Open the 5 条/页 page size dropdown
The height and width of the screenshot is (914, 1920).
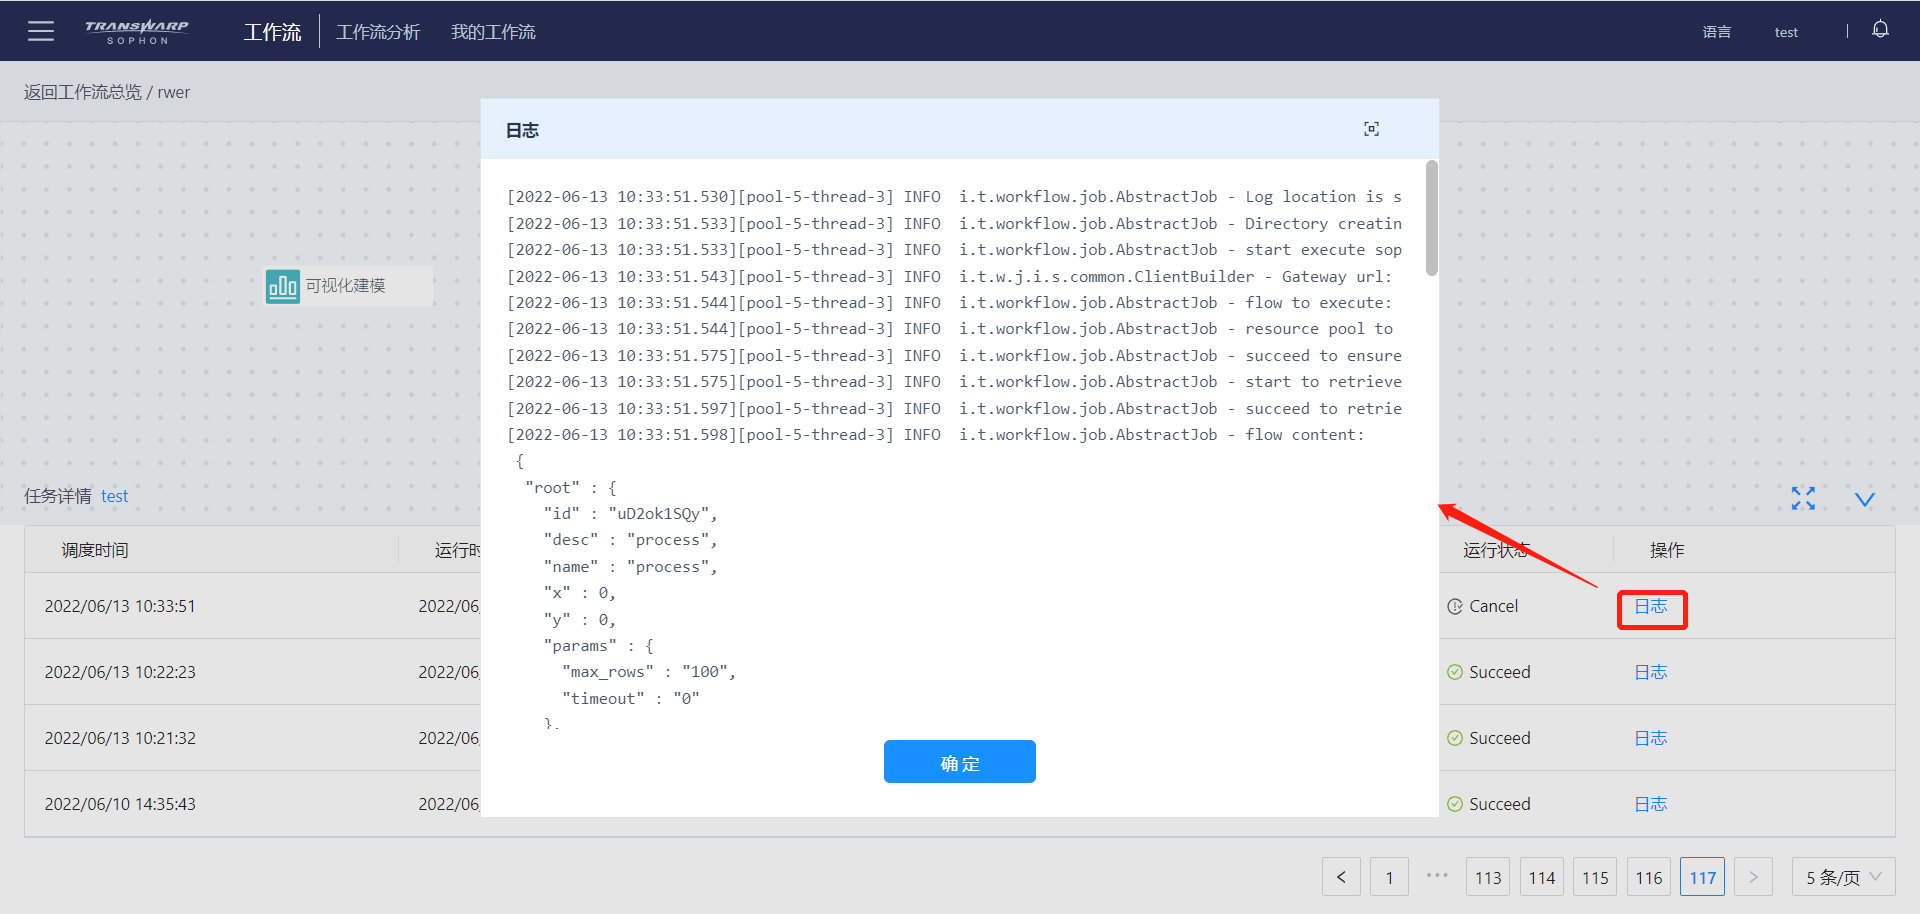1843,877
